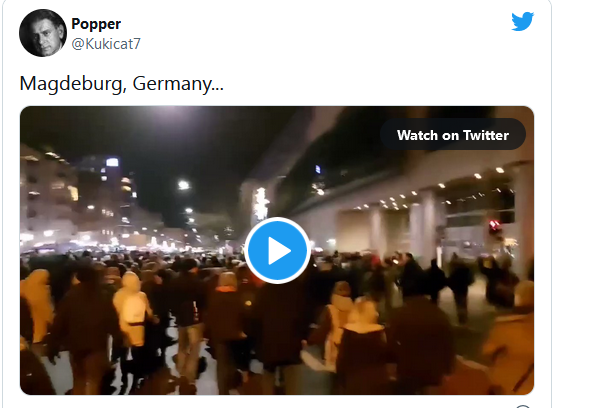Click the blue Twitter bird logo
The image size is (593, 408).
[x=522, y=22]
